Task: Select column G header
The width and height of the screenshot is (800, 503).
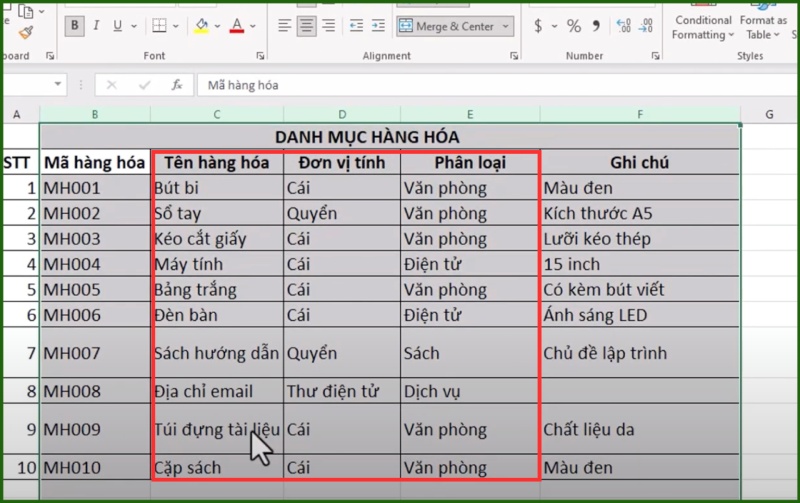Action: pos(769,115)
